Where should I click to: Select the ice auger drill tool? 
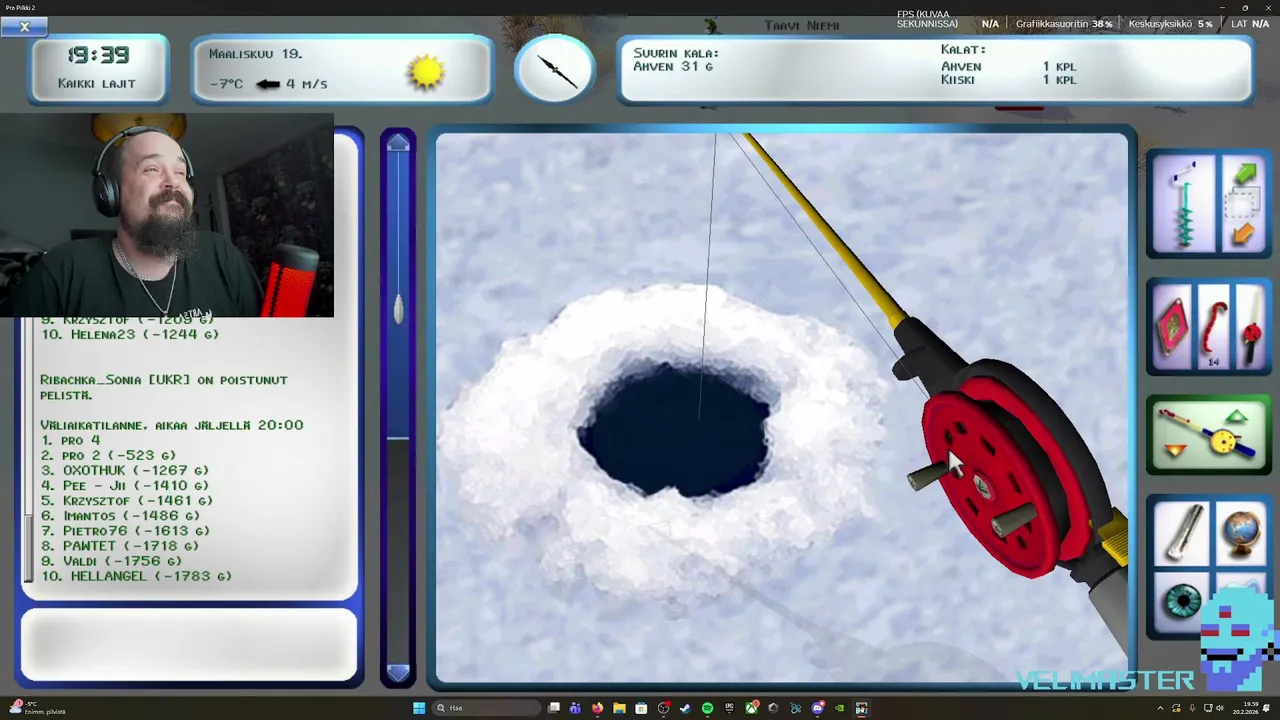1184,205
